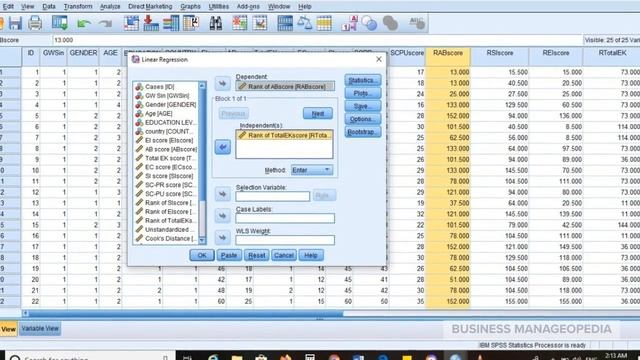Screen dimensions: 640x360
Task: Select Gender [GENDER] in the variable list
Action: (166, 104)
